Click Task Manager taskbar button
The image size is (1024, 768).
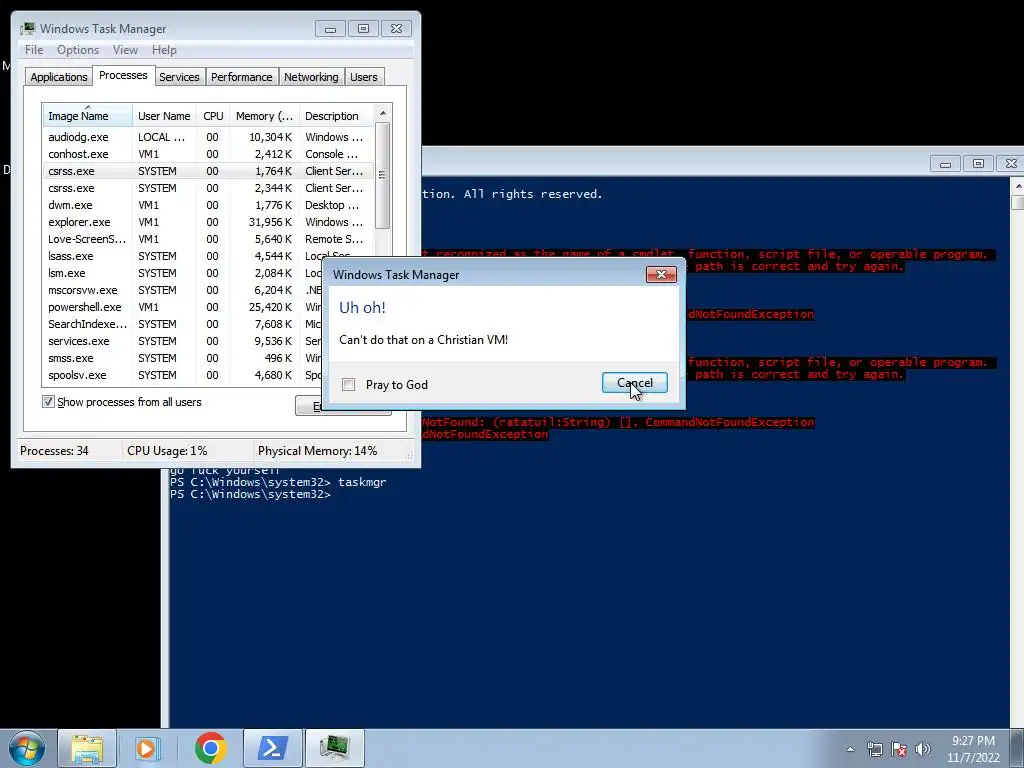pos(335,748)
